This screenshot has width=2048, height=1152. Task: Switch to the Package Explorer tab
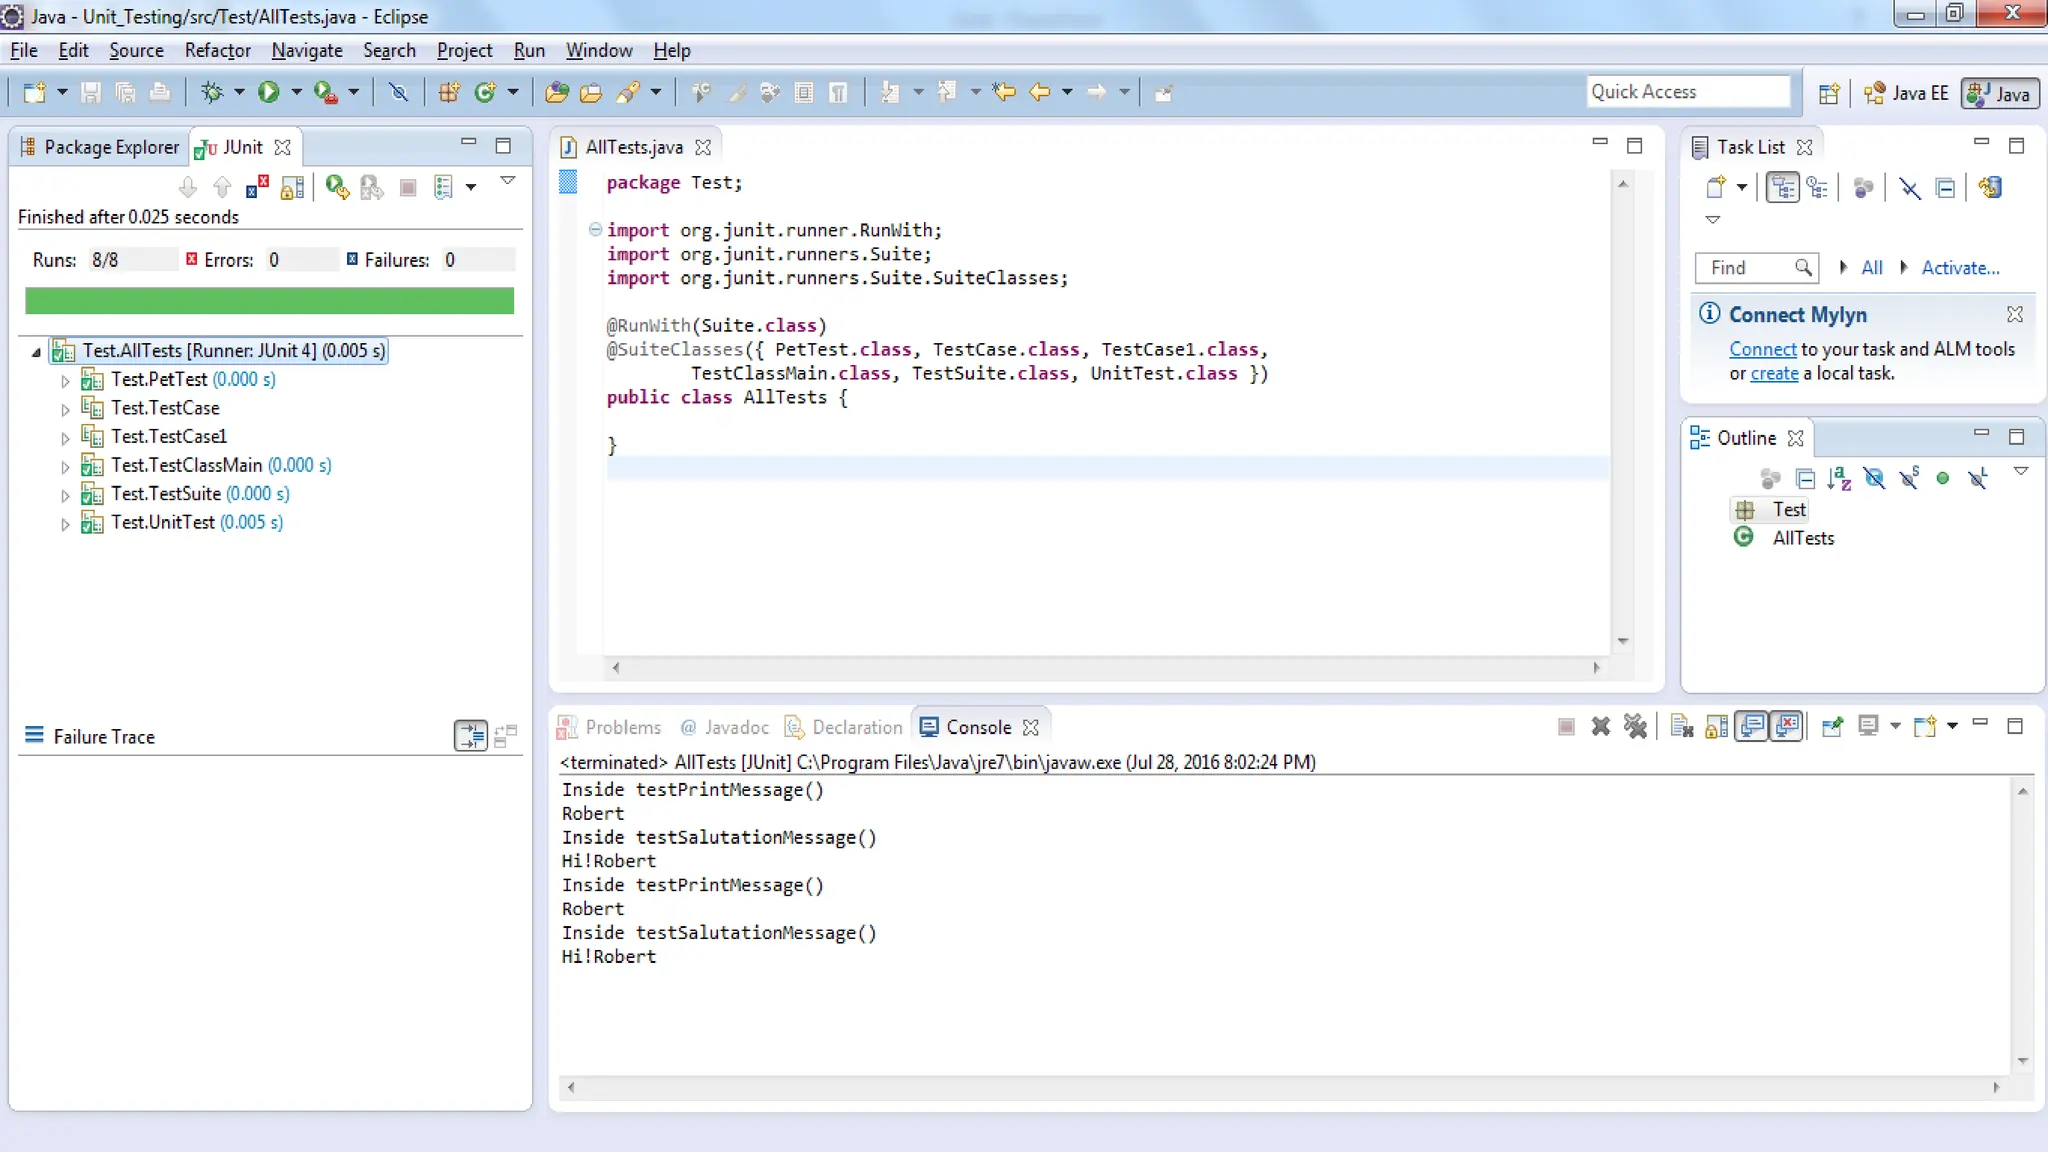click(99, 147)
